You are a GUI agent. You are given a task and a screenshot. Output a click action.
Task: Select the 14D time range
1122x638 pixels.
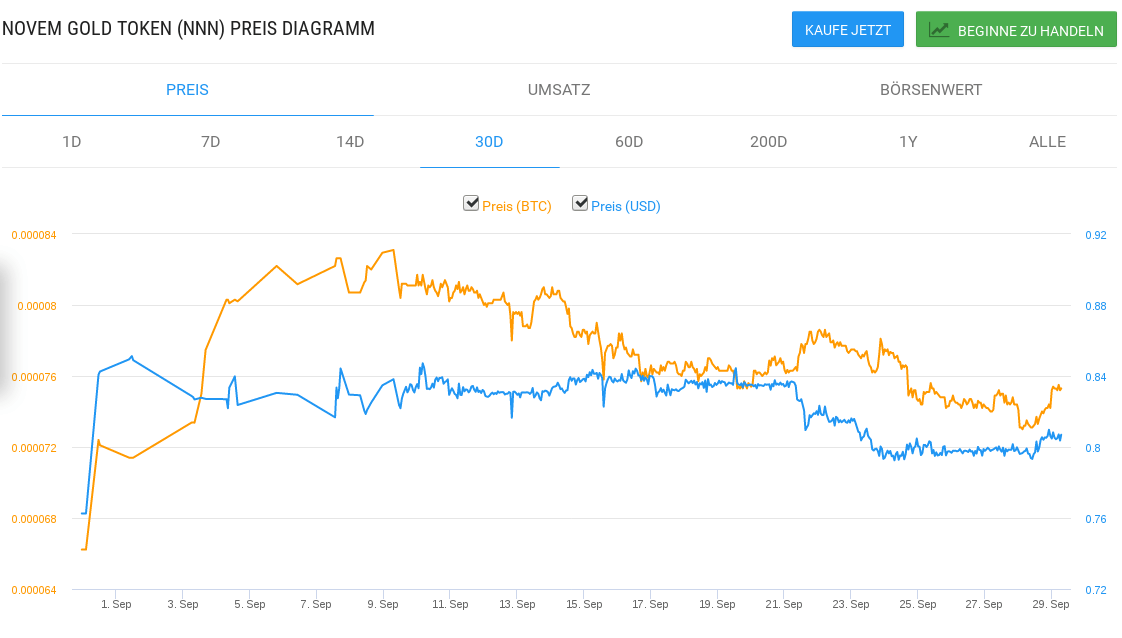350,142
